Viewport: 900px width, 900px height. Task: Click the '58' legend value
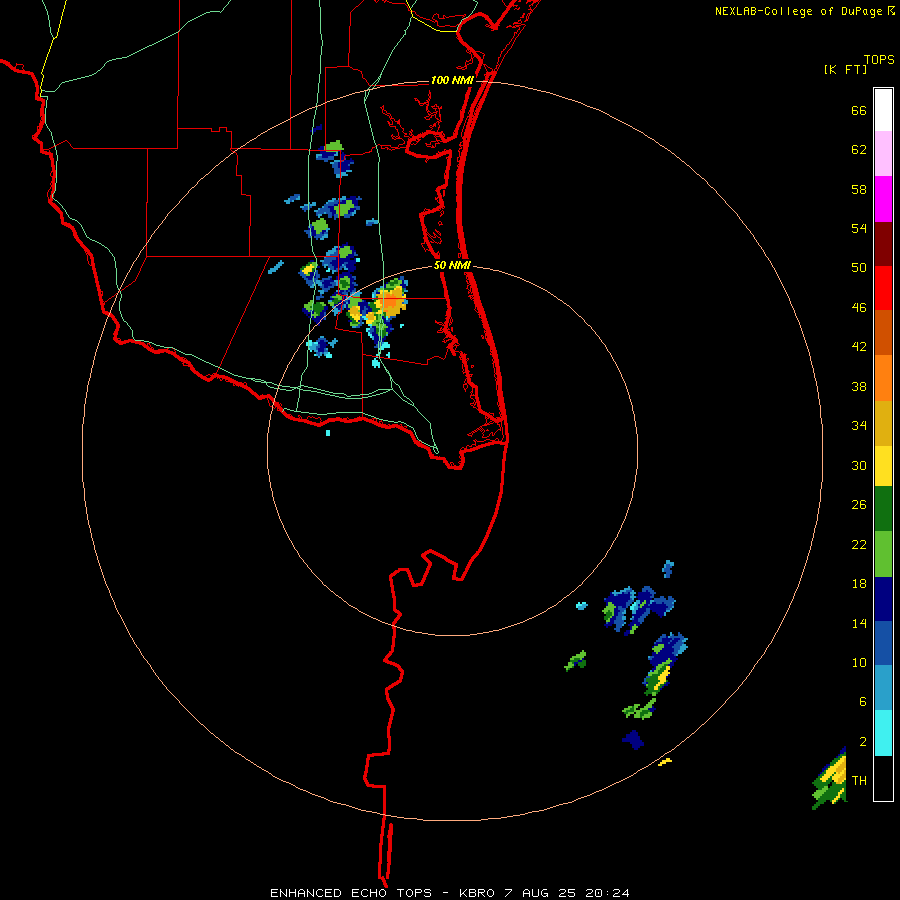click(859, 189)
